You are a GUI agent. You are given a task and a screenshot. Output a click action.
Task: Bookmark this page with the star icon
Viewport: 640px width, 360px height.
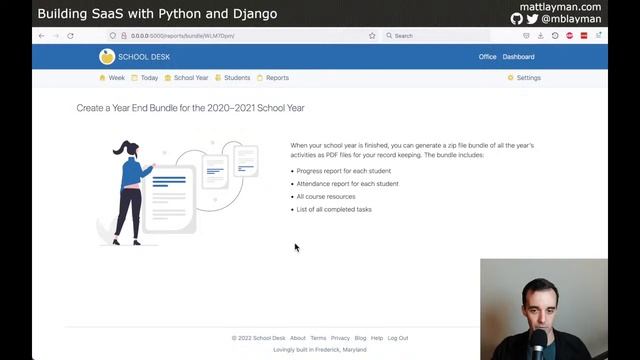coord(372,36)
